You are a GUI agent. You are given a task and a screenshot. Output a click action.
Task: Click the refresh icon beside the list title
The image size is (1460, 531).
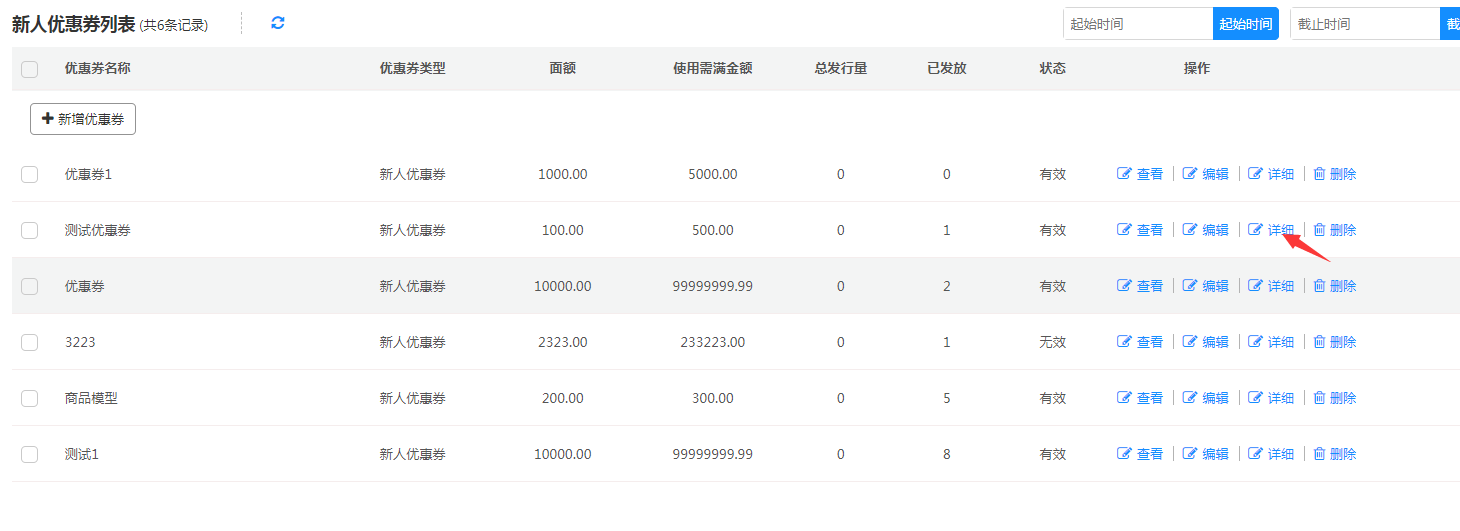[x=278, y=23]
